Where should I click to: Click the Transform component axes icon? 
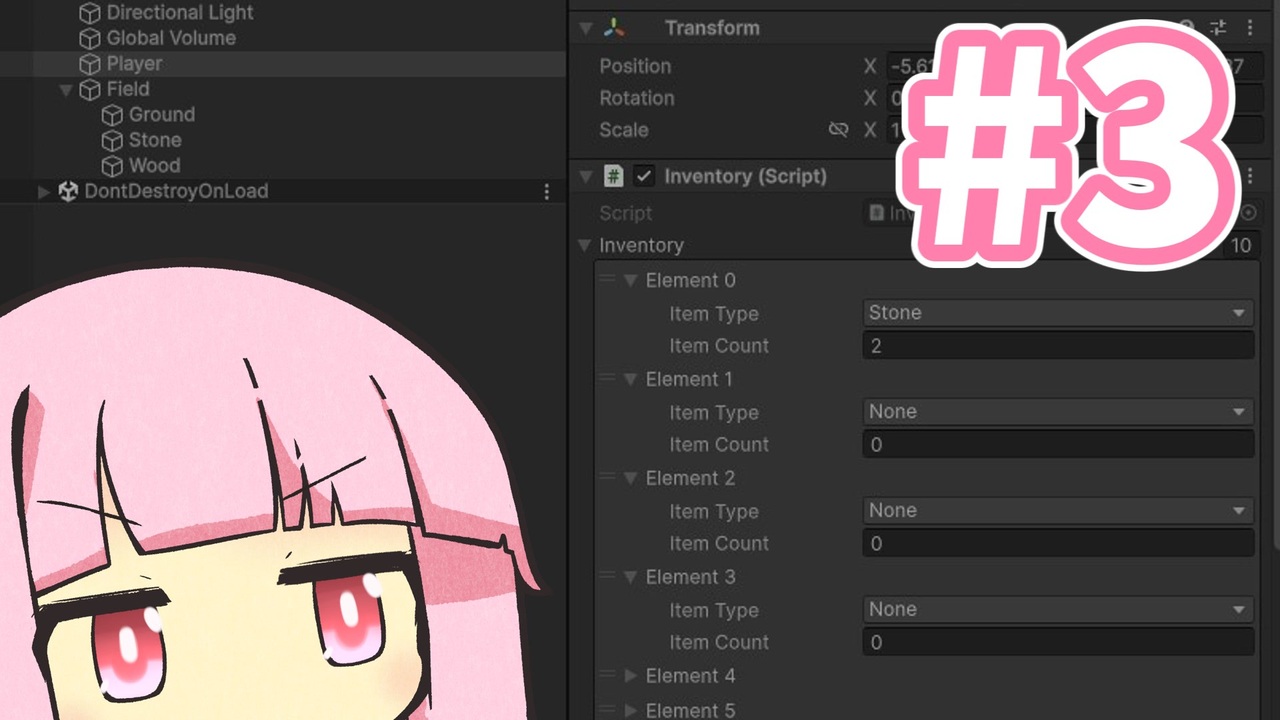pos(614,28)
